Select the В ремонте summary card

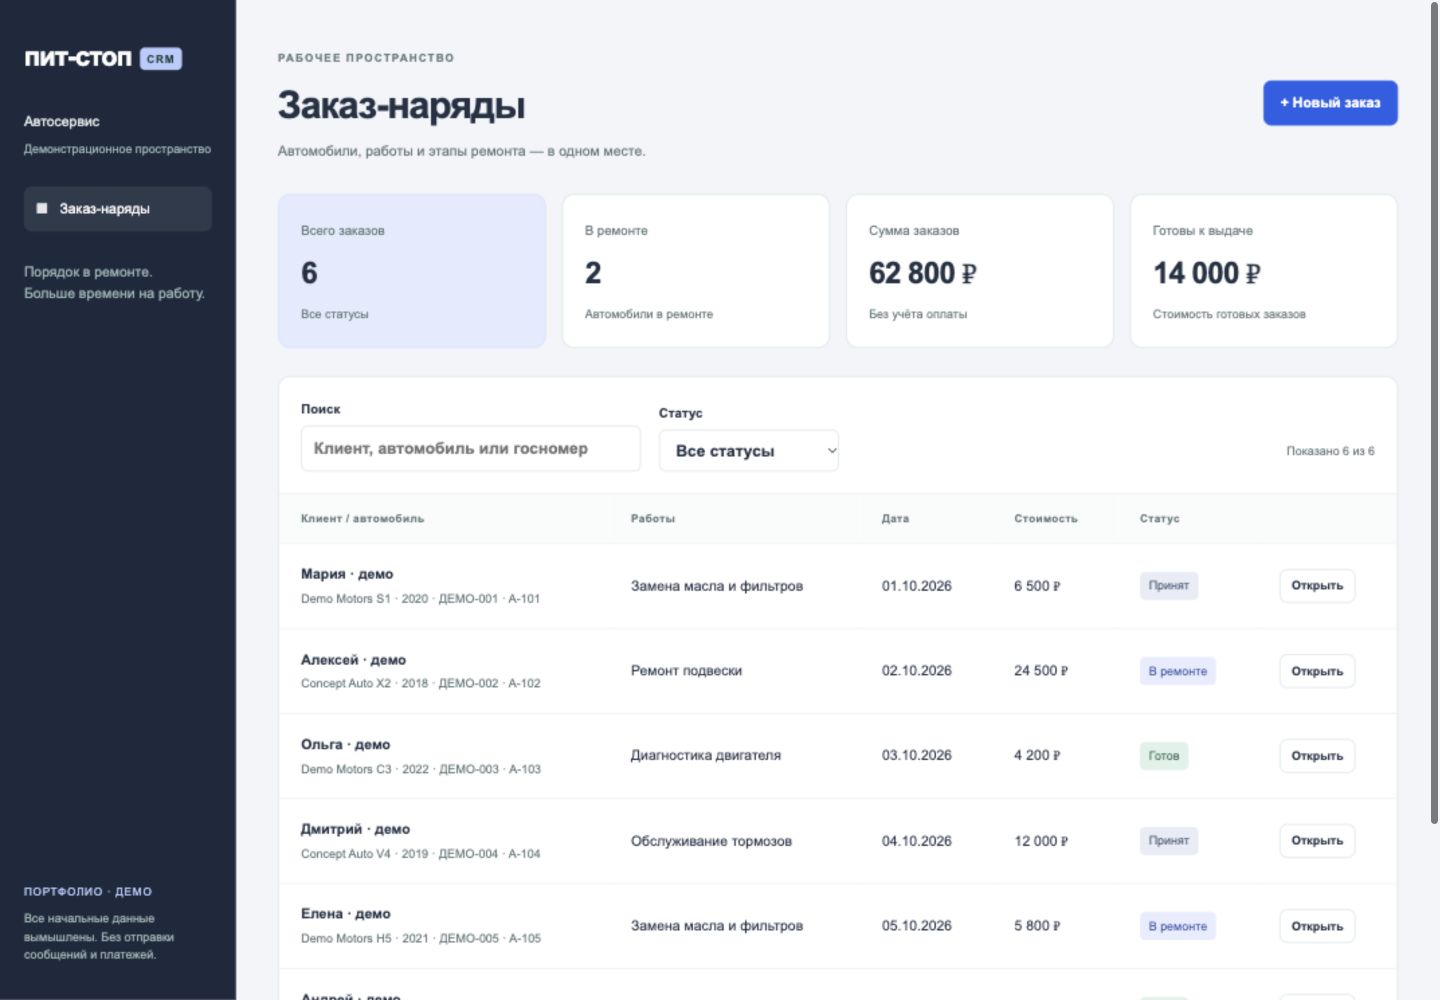point(696,271)
